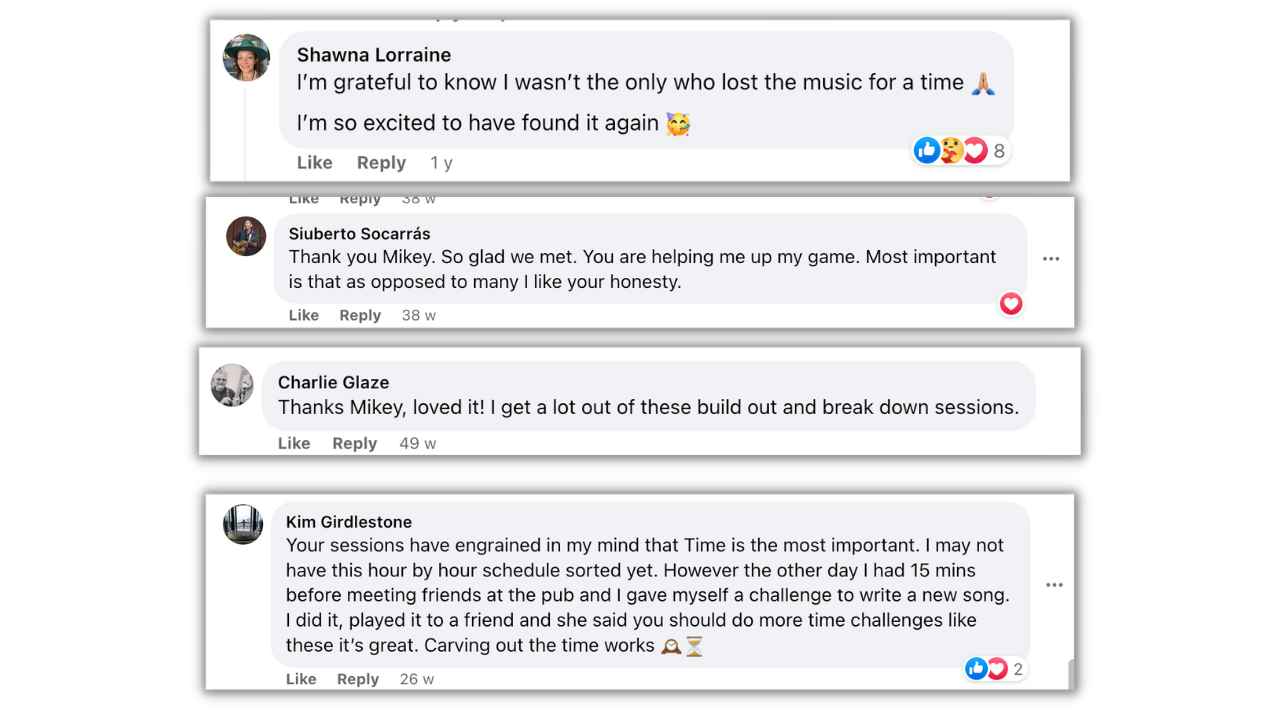Reply to Kim Girdlestone's comment
This screenshot has width=1280, height=720.
[x=358, y=679]
